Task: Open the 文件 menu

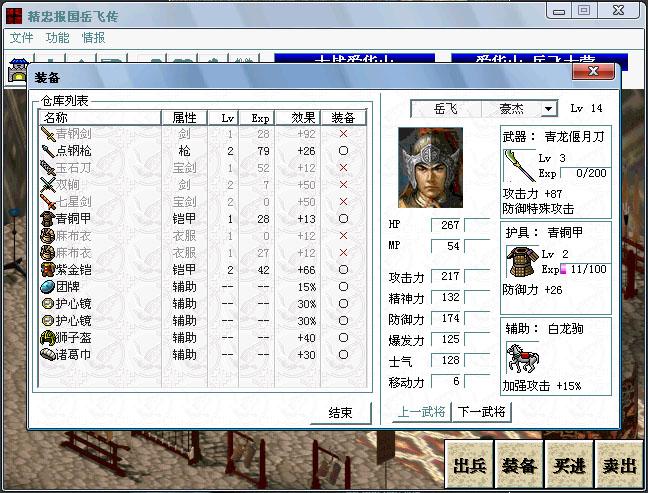Action: tap(21, 38)
